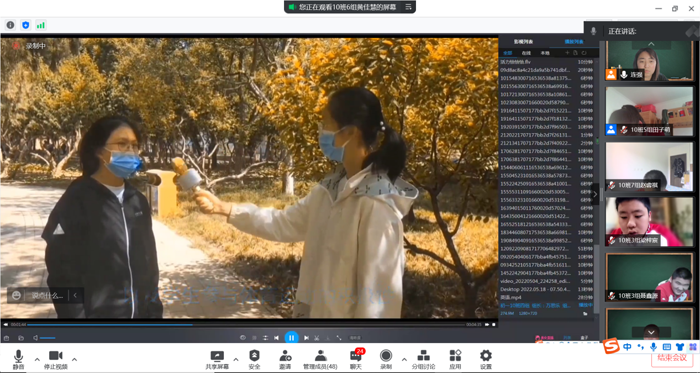Select the playlist entry starting 09d8ac8a4c21

546,70
